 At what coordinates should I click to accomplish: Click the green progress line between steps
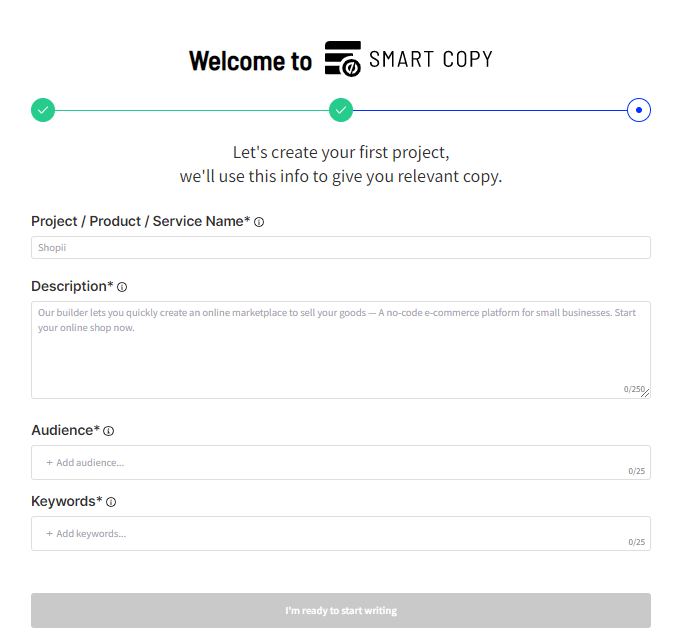192,110
